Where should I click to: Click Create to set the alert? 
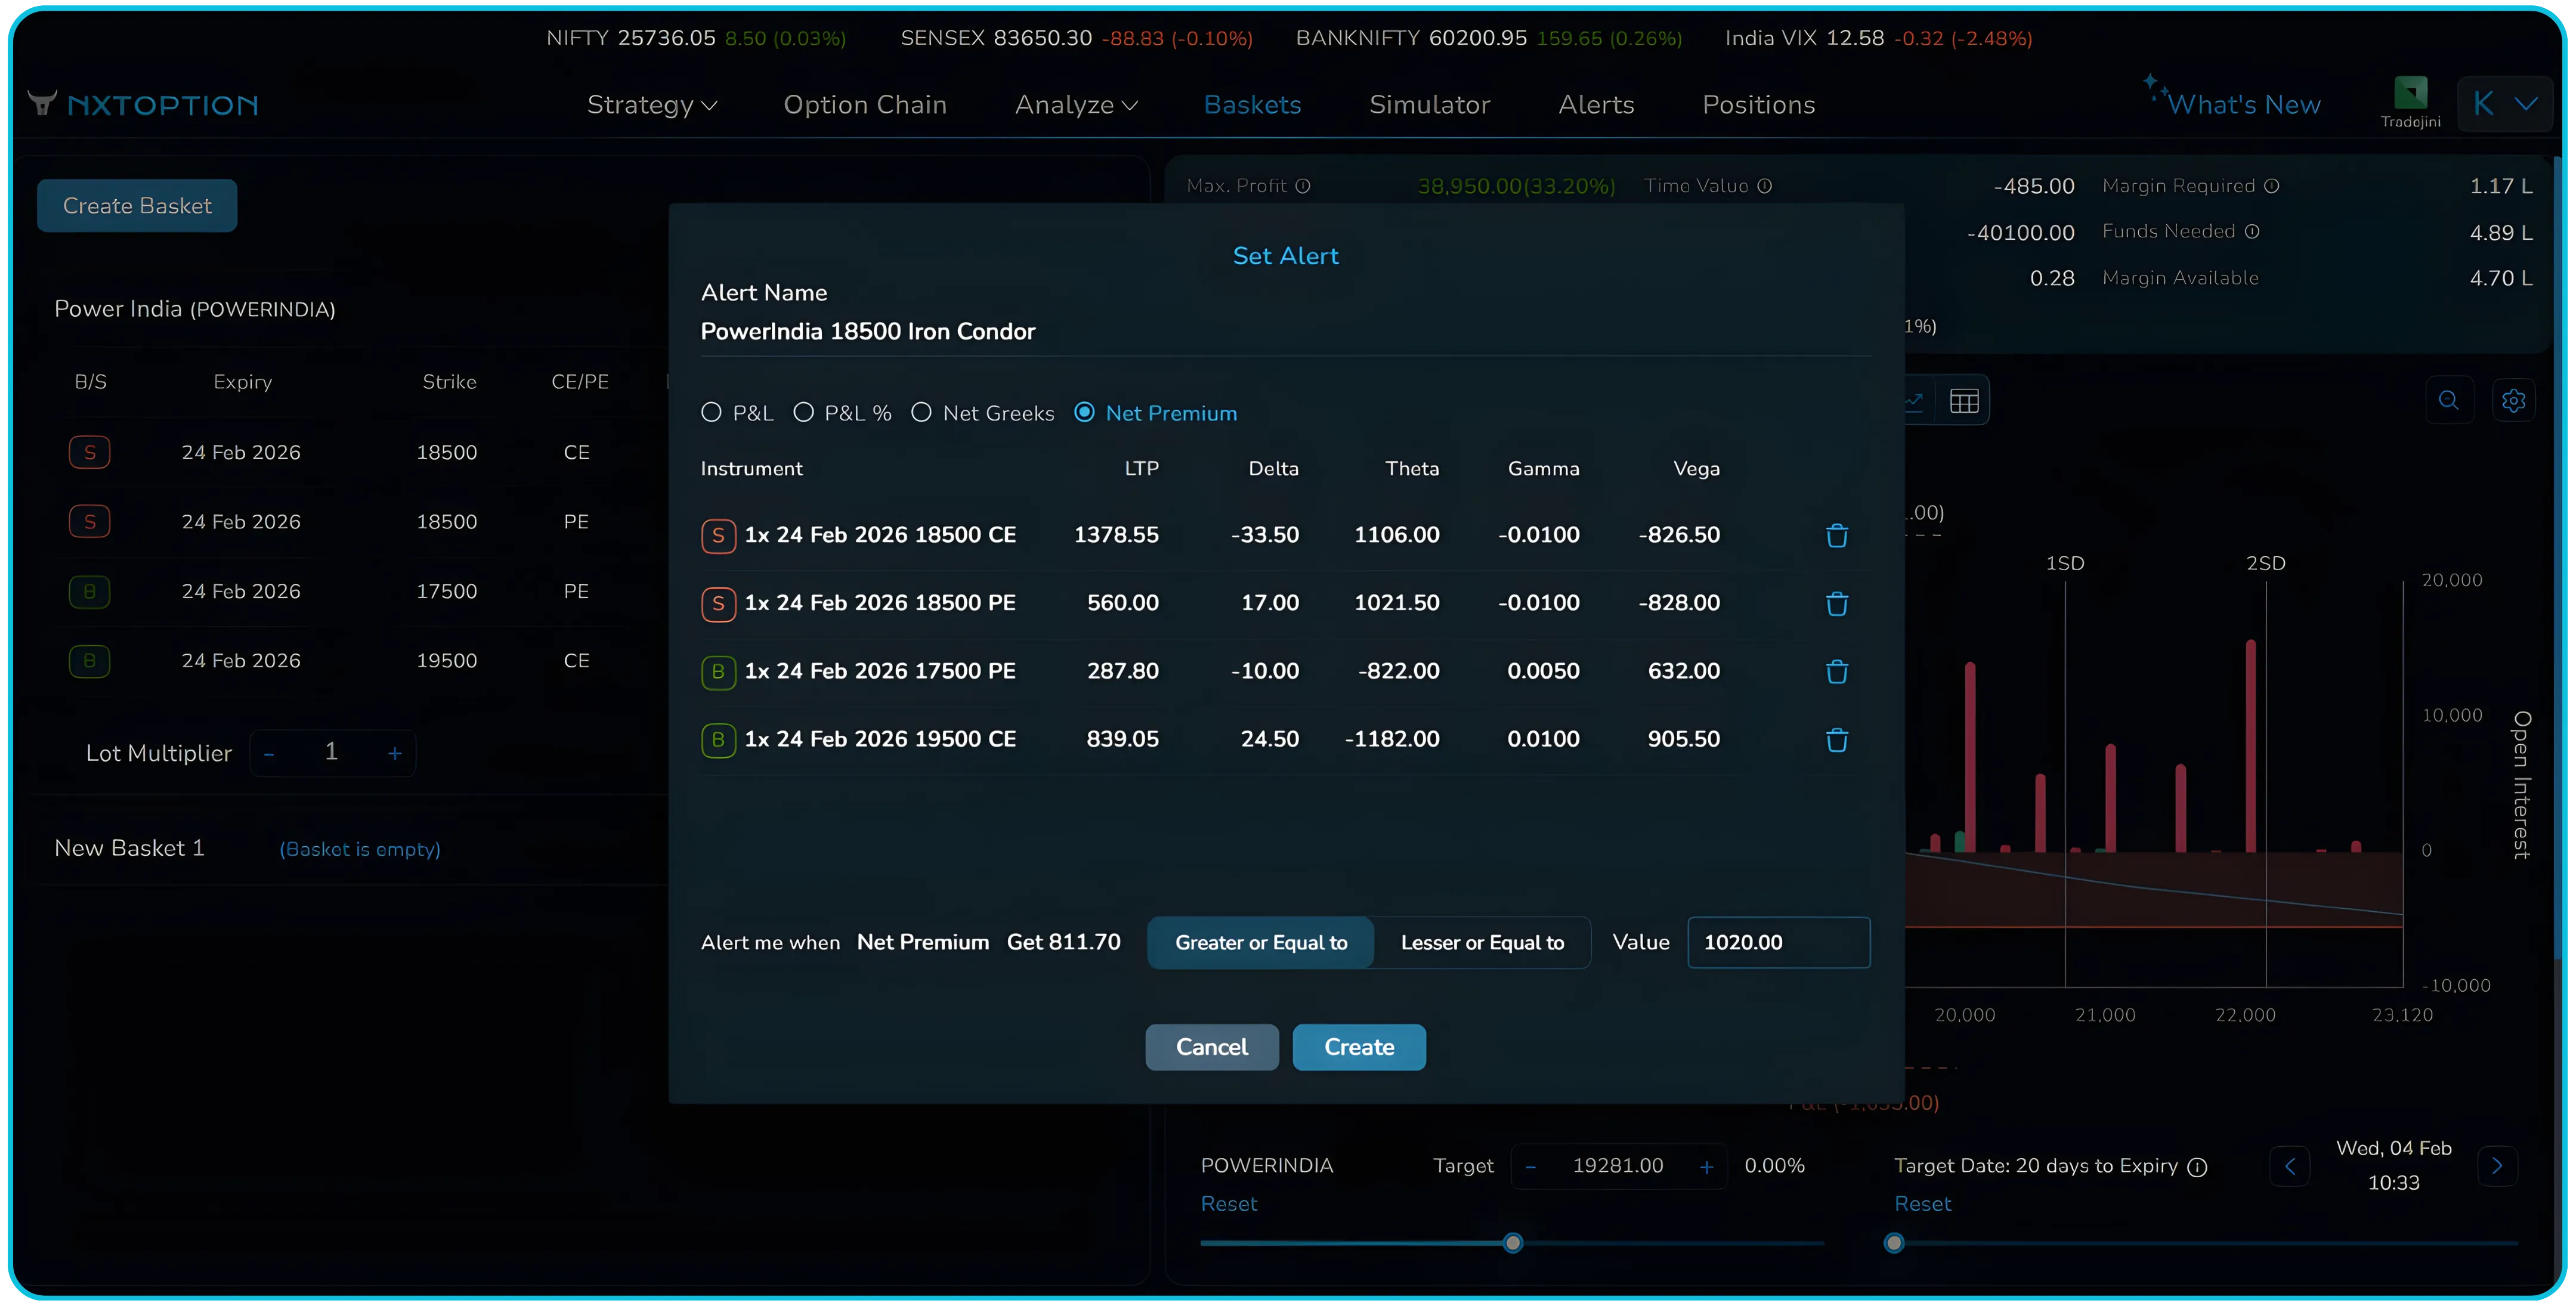point(1359,1047)
